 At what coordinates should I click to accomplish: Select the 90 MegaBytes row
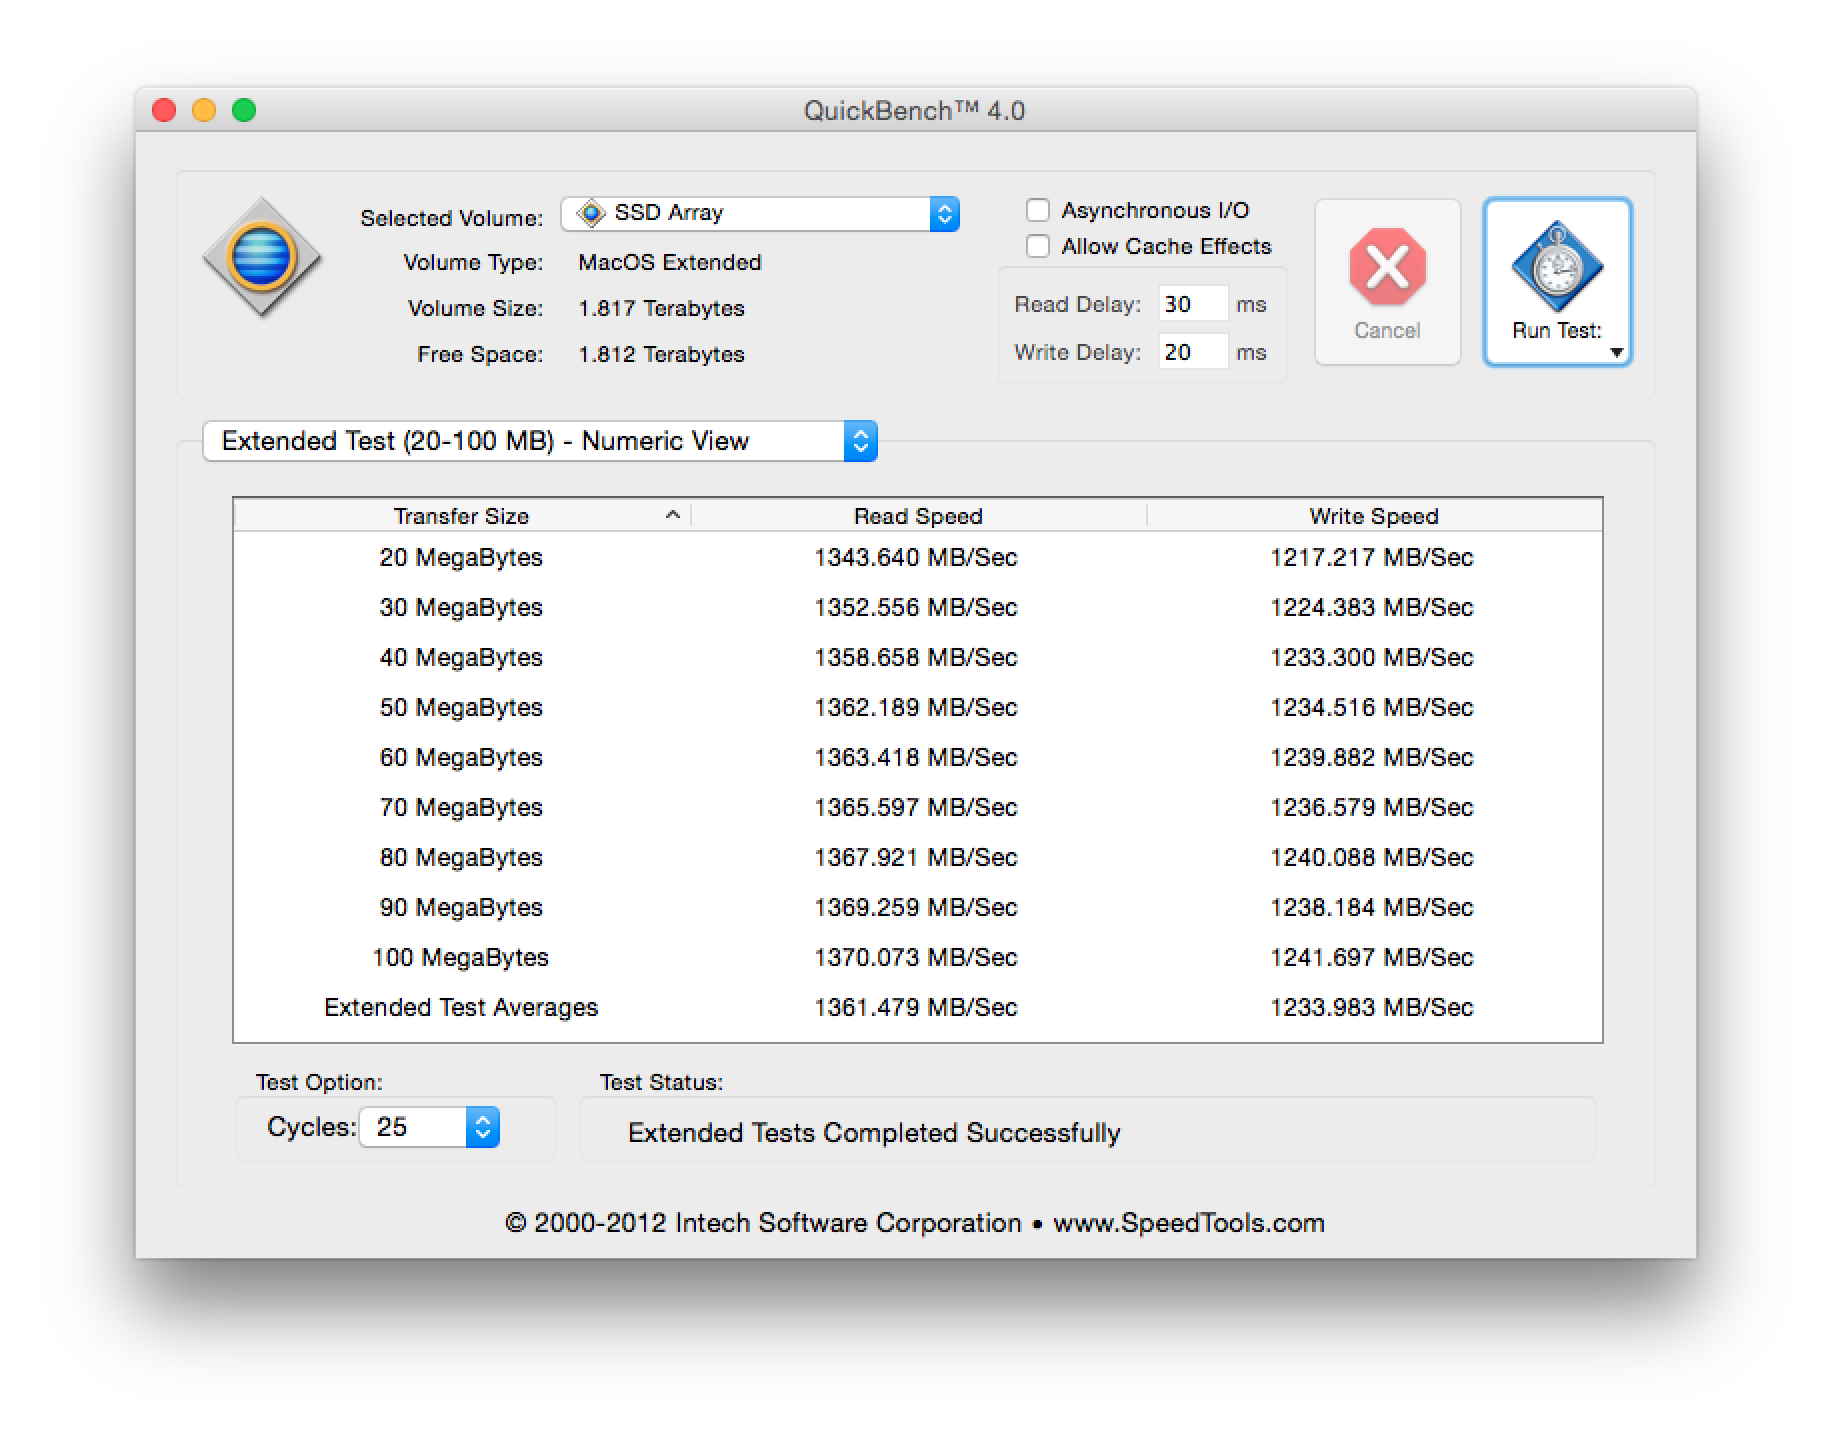point(918,907)
